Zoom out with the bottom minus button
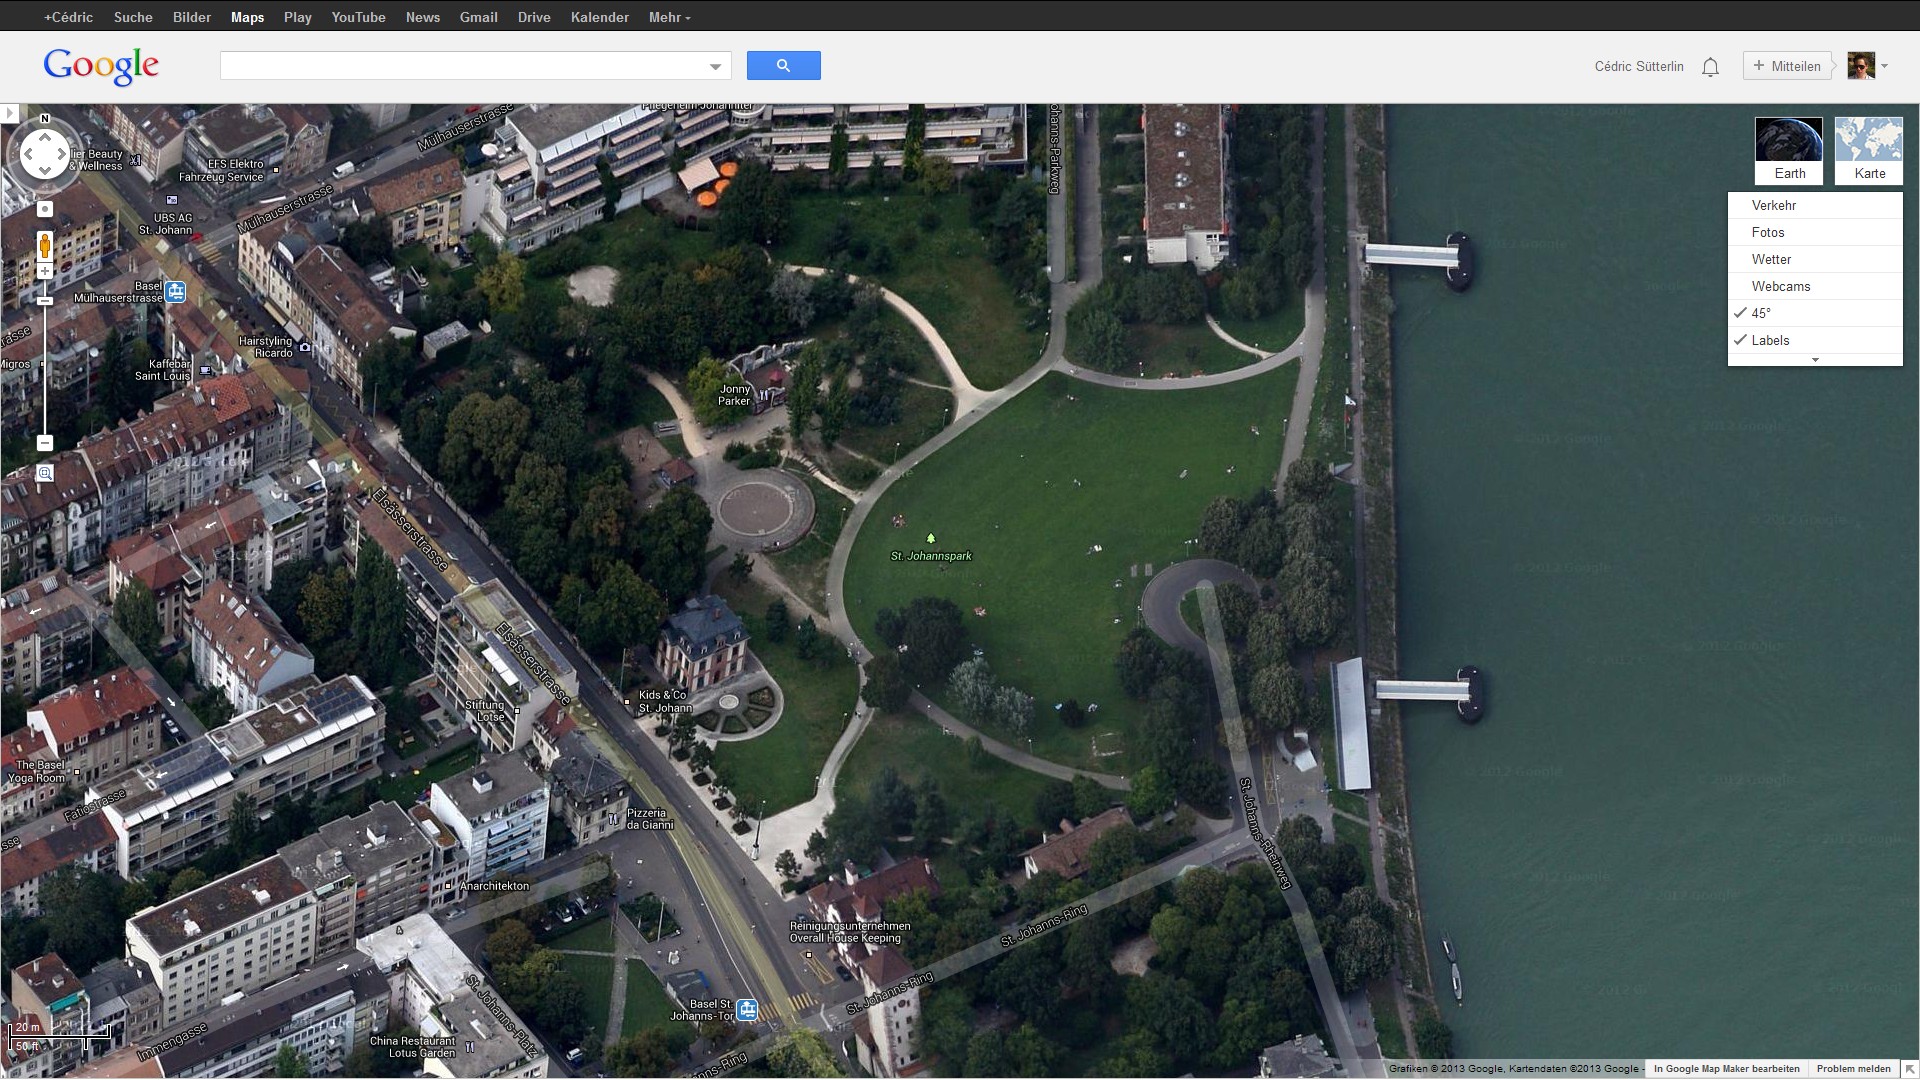The image size is (1920, 1080). click(44, 443)
